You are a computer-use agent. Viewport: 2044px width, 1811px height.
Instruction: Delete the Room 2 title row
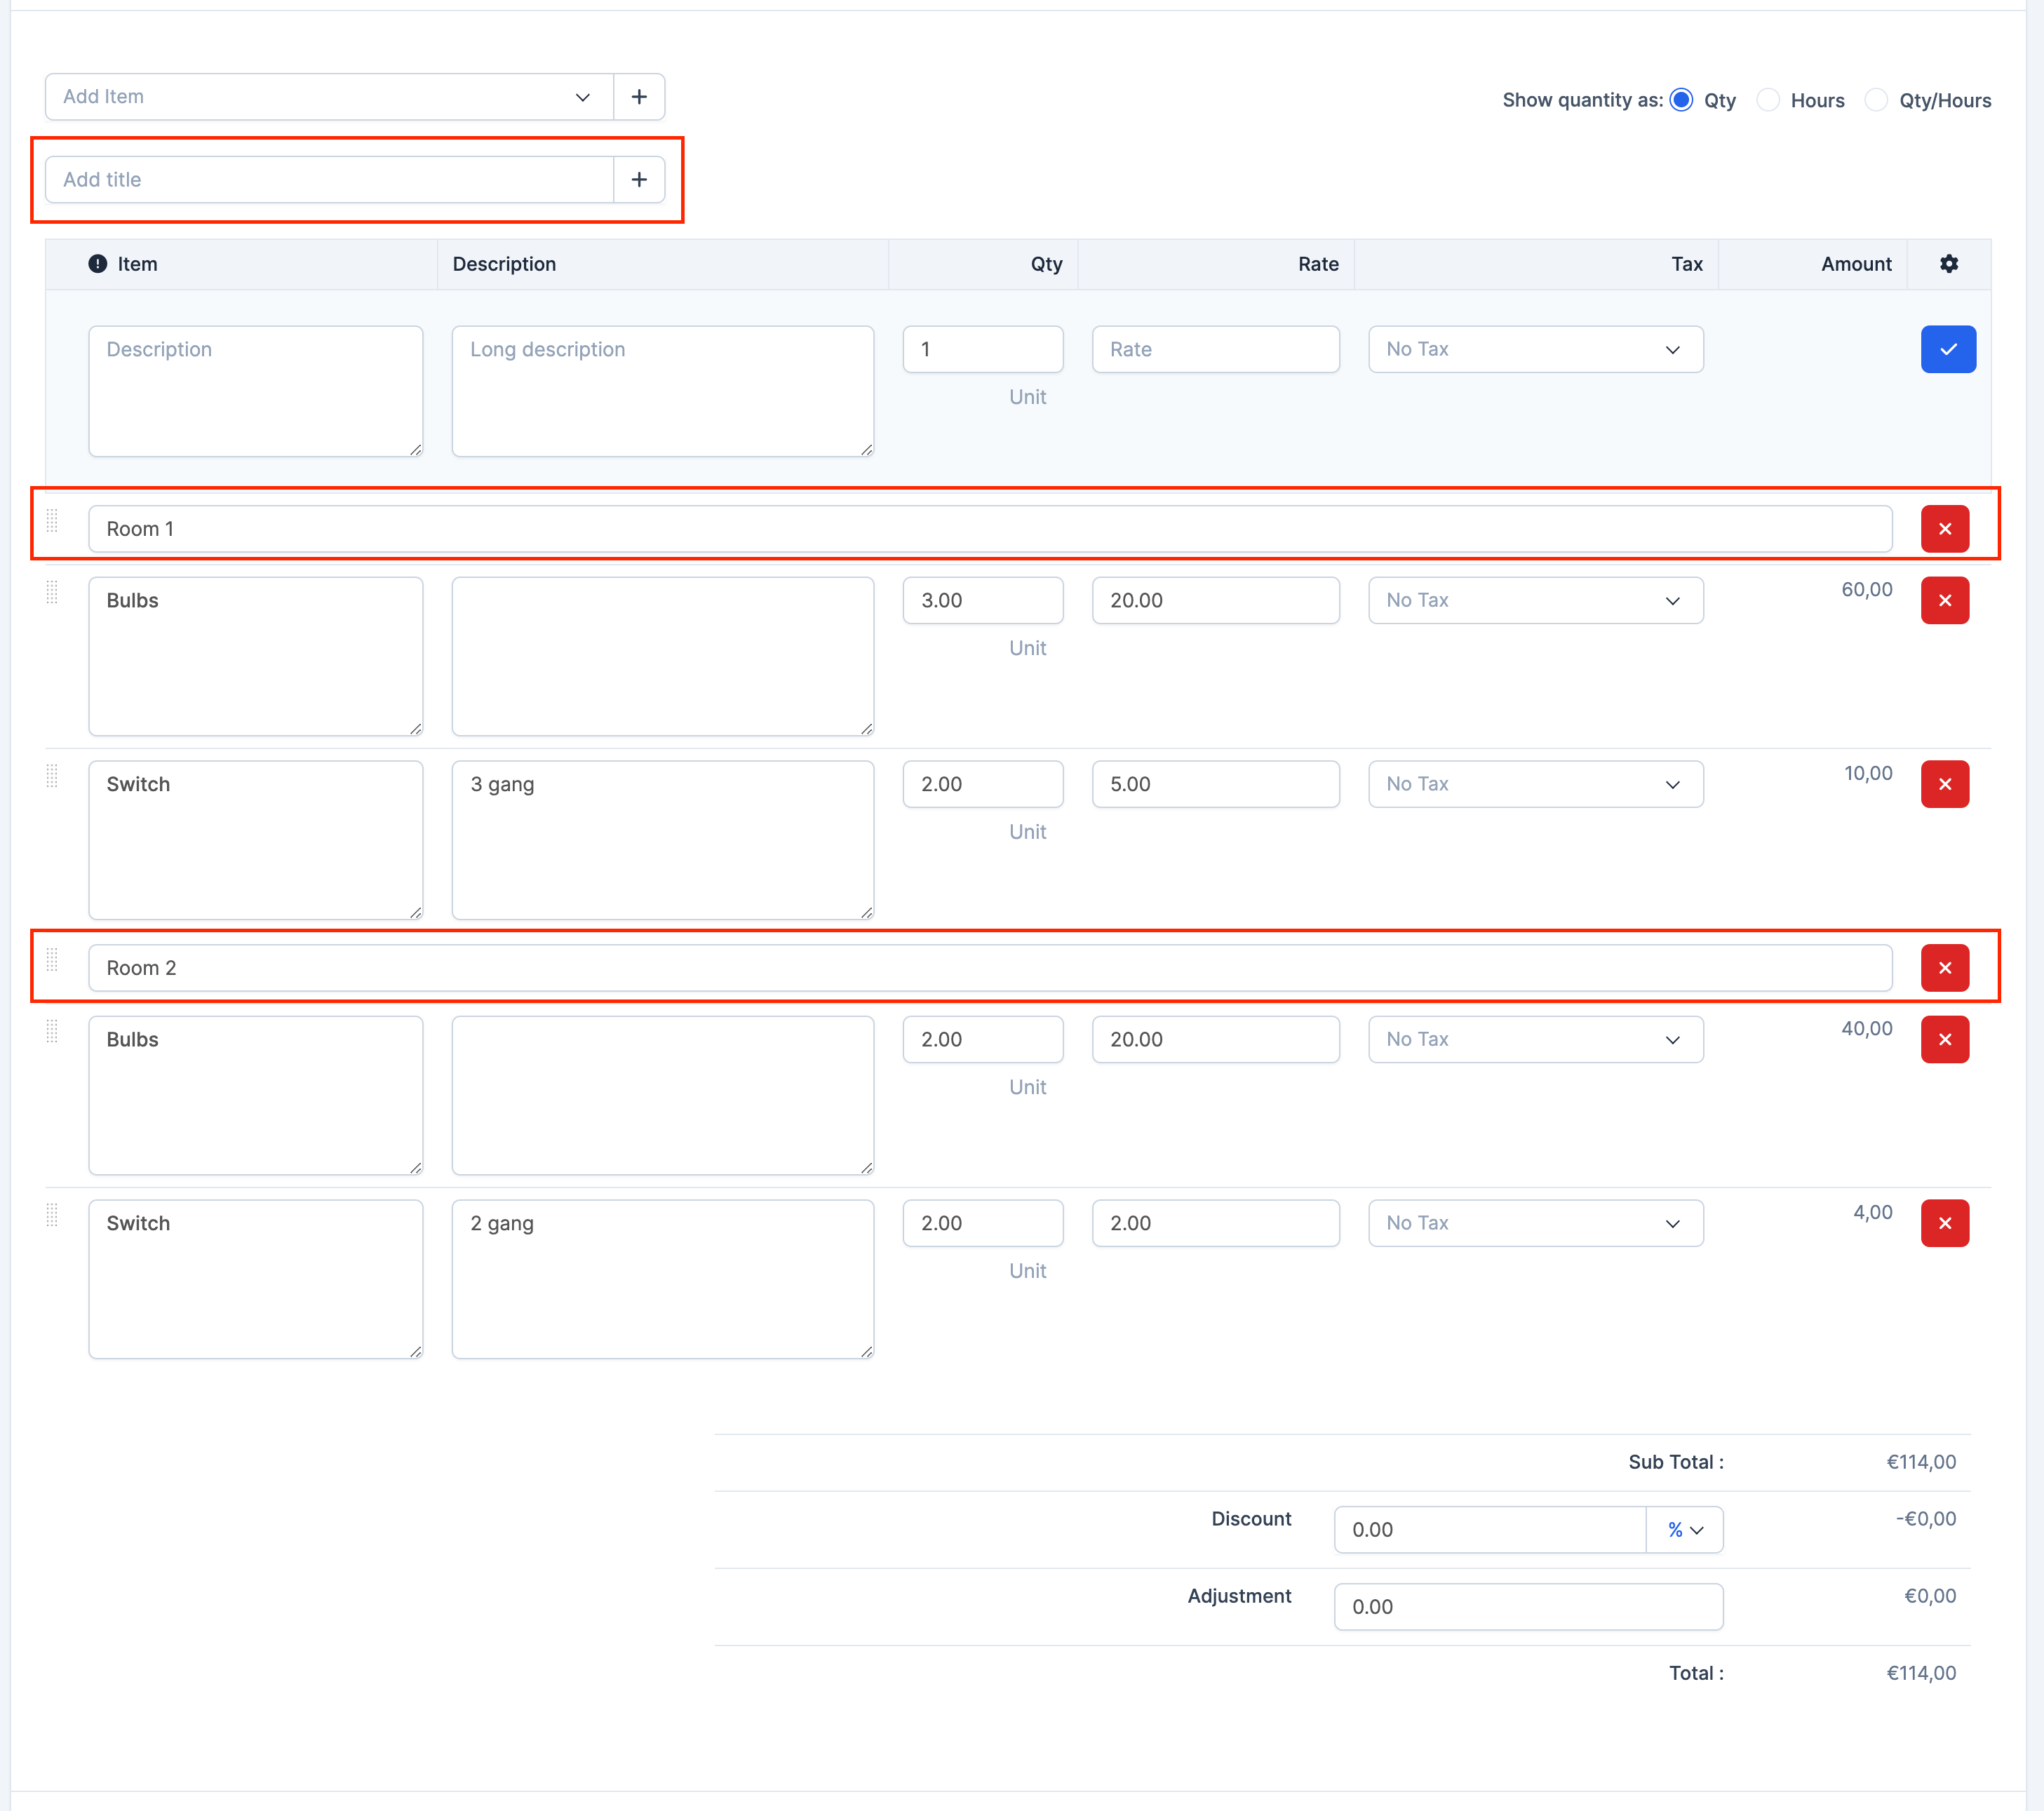pos(1945,968)
